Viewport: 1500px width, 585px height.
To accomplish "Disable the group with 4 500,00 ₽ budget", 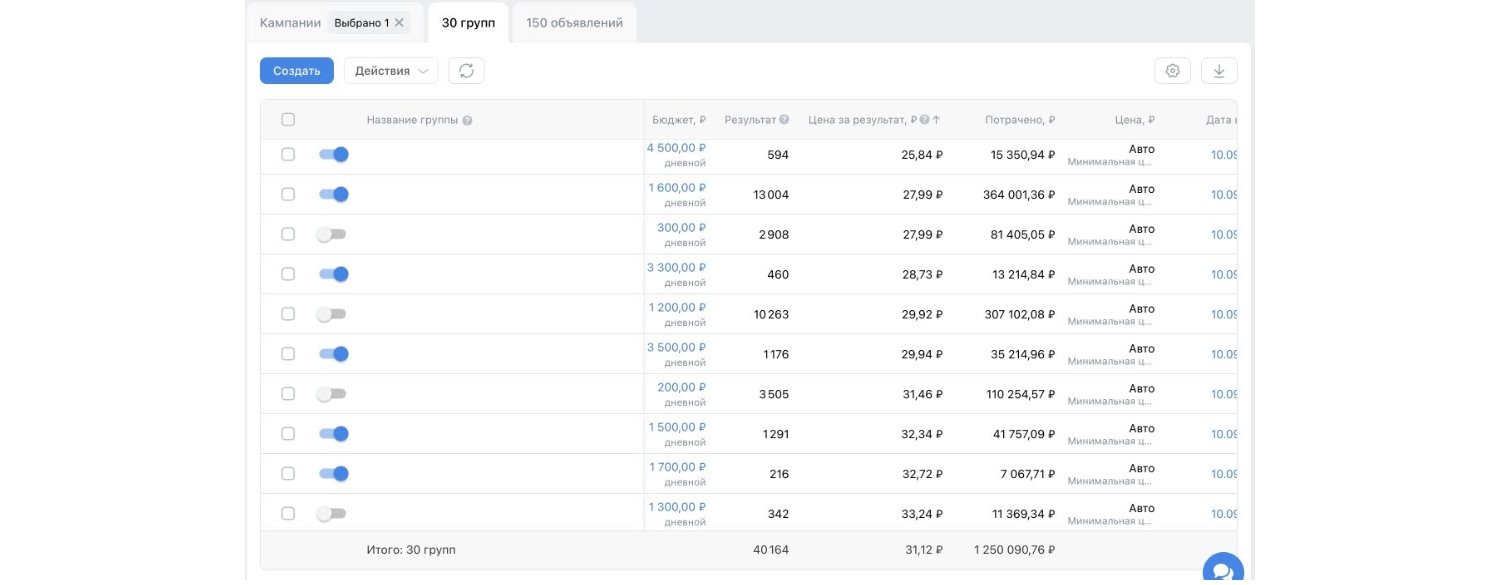I will pyautogui.click(x=333, y=154).
